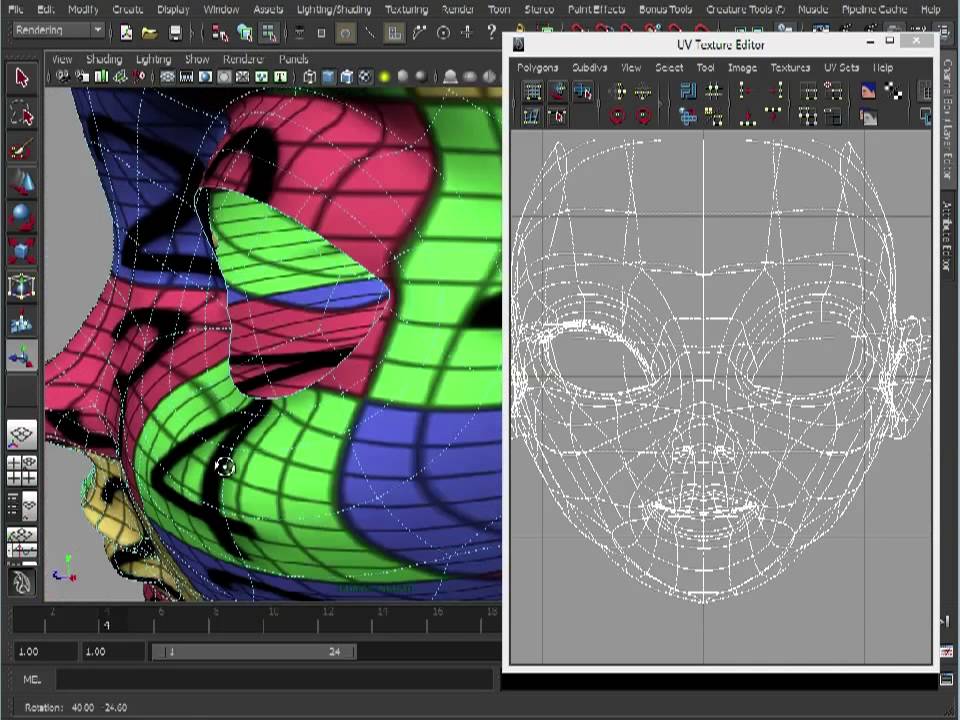Viewport: 960px width, 720px height.
Task: Click the Select by component type icon
Action: (269, 32)
